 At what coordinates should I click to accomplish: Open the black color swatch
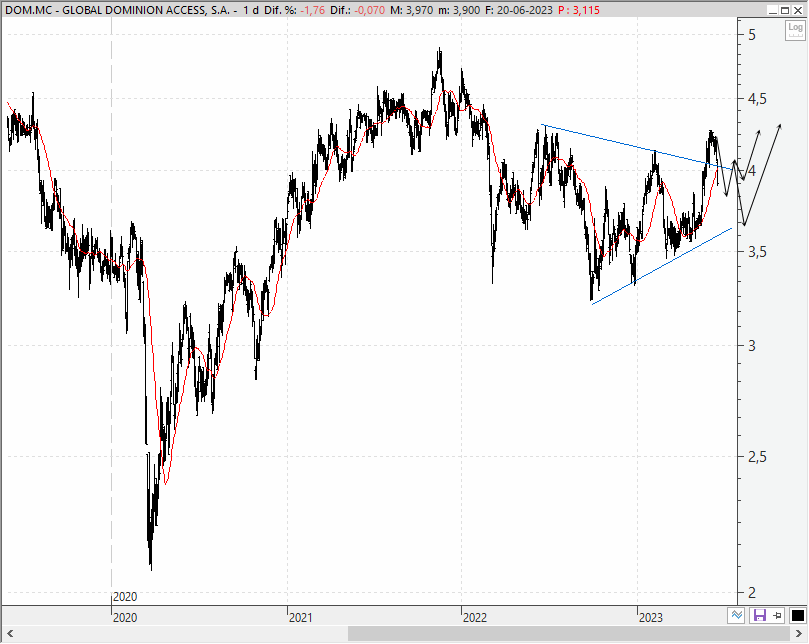click(797, 615)
